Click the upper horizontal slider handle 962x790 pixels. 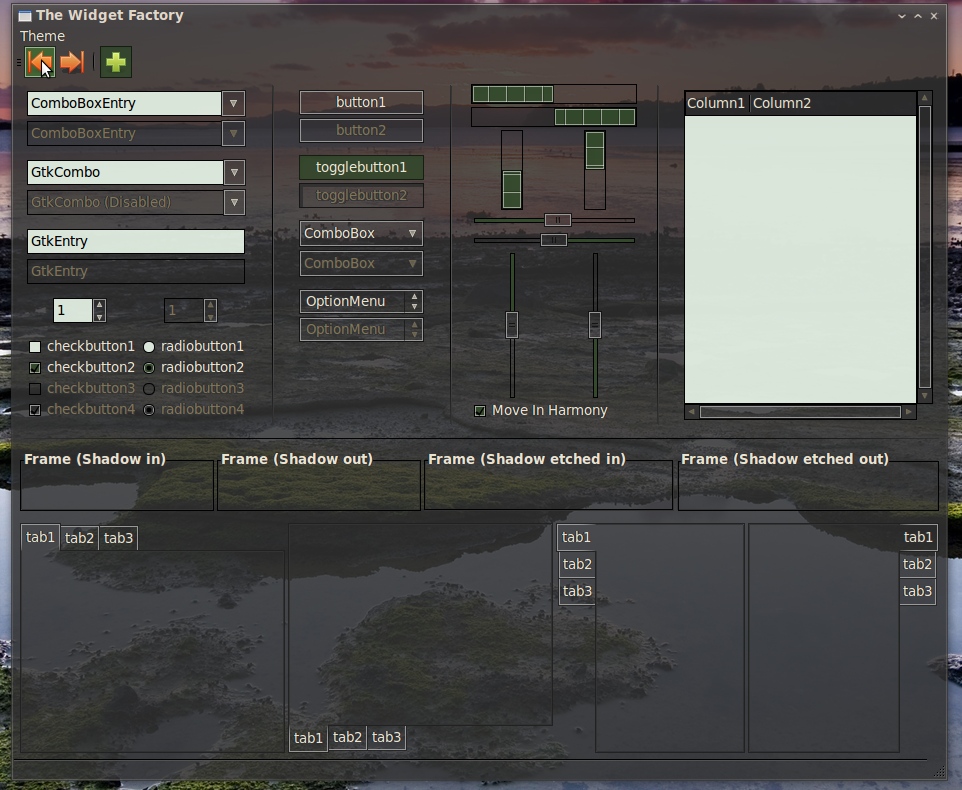(x=558, y=220)
